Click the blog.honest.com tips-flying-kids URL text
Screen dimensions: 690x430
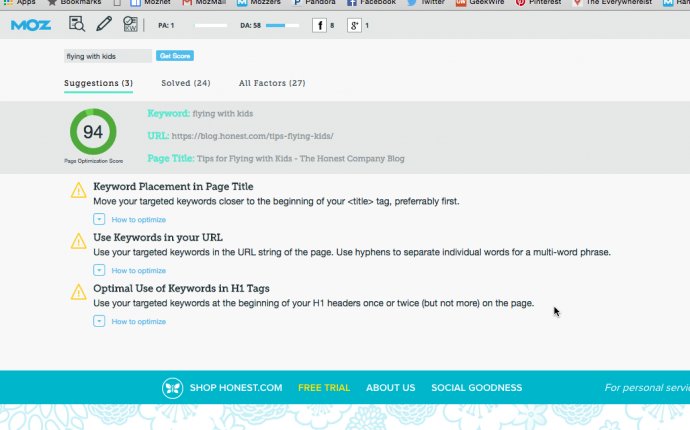pyautogui.click(x=252, y=136)
